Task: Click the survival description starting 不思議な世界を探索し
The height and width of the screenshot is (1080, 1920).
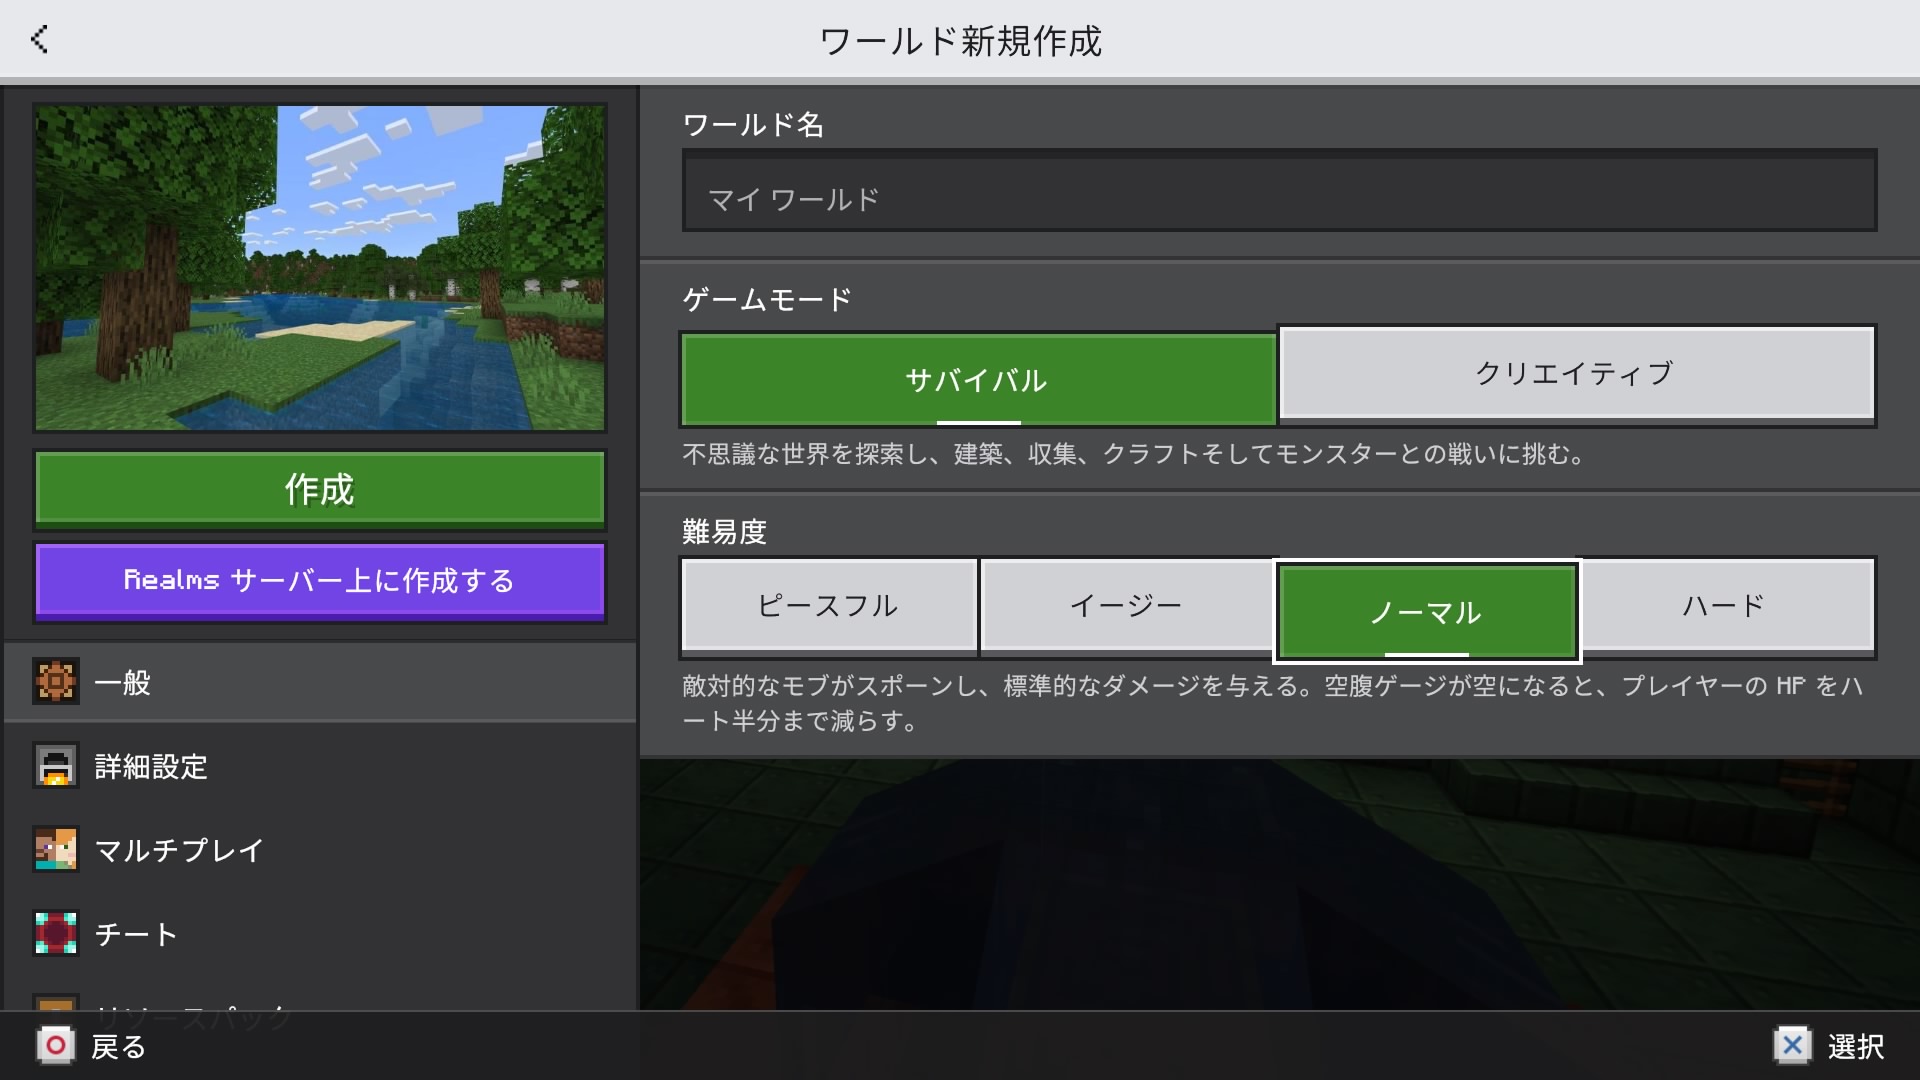Action: (1135, 454)
